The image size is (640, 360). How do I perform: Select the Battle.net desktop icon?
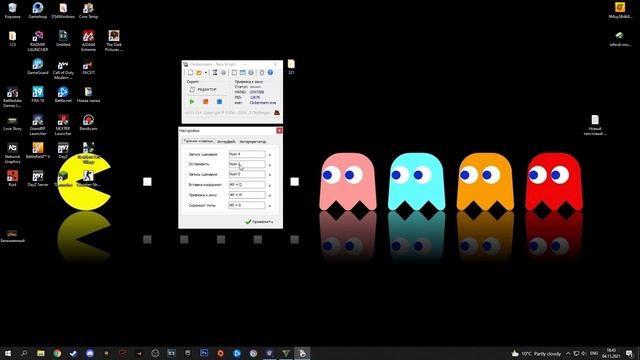coord(63,94)
